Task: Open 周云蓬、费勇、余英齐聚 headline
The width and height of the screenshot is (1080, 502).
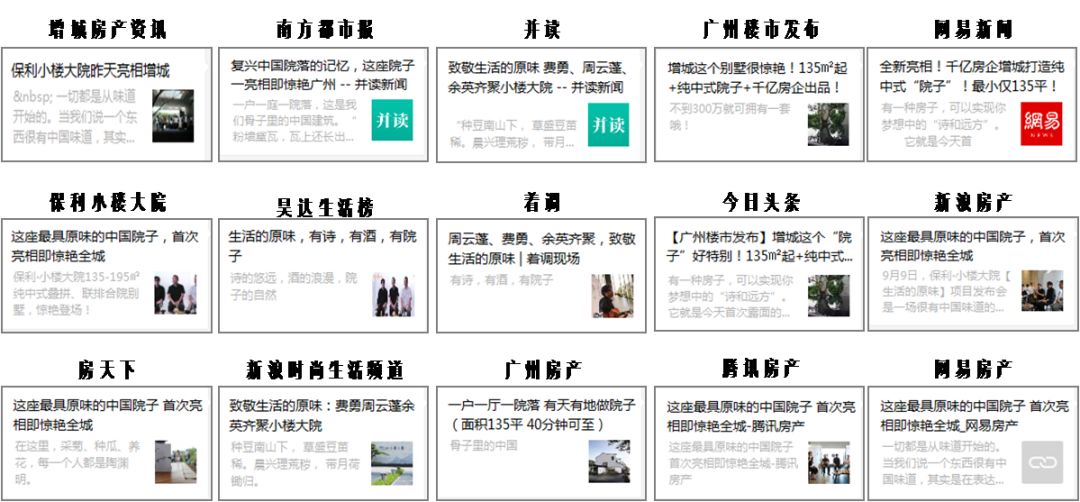Action: 541,249
